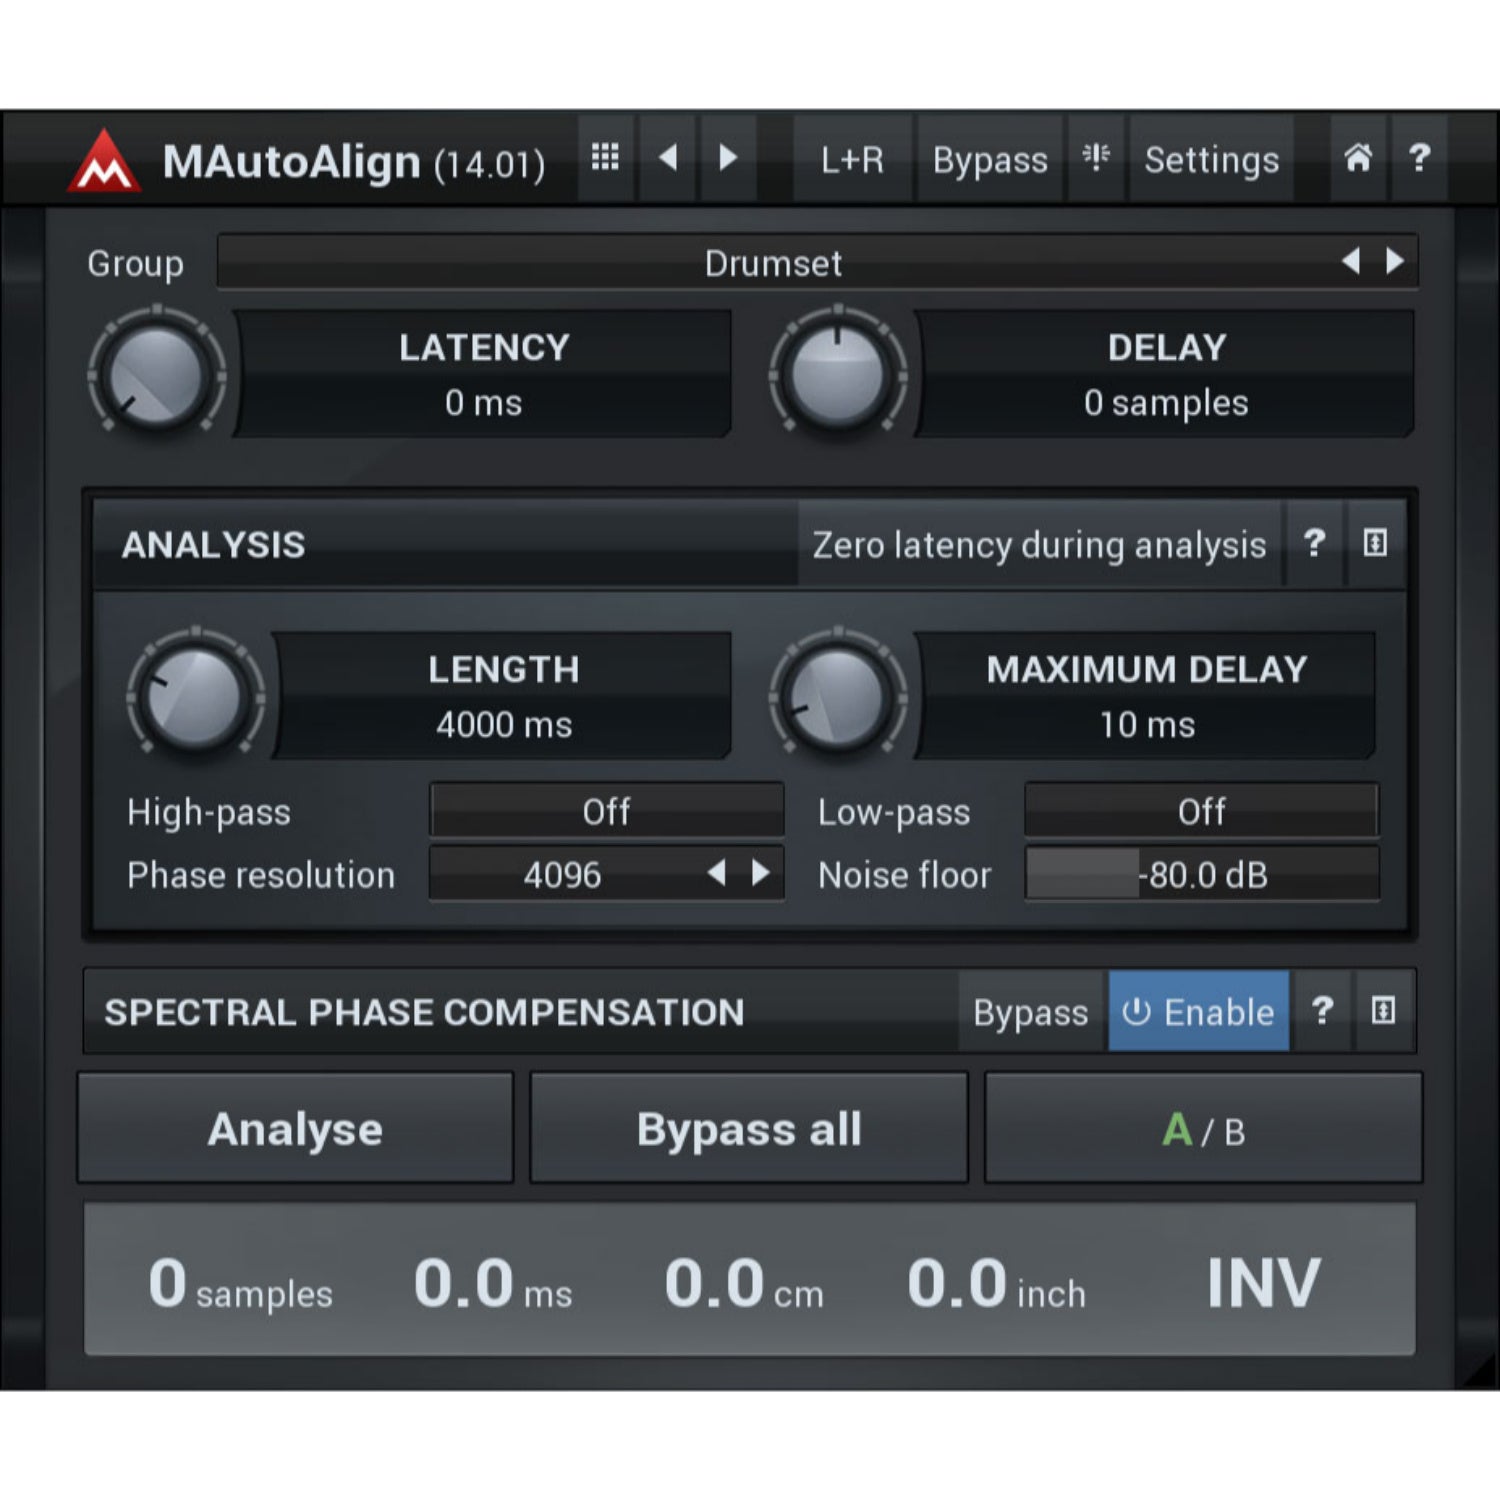Click the Latency knob
The height and width of the screenshot is (1500, 1500).
click(157, 374)
